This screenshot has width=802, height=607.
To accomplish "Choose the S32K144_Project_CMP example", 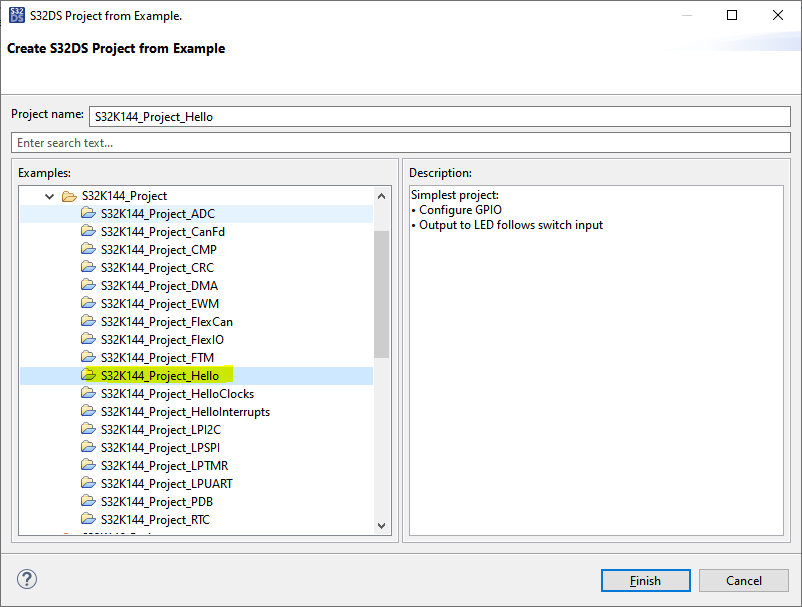I will [159, 250].
